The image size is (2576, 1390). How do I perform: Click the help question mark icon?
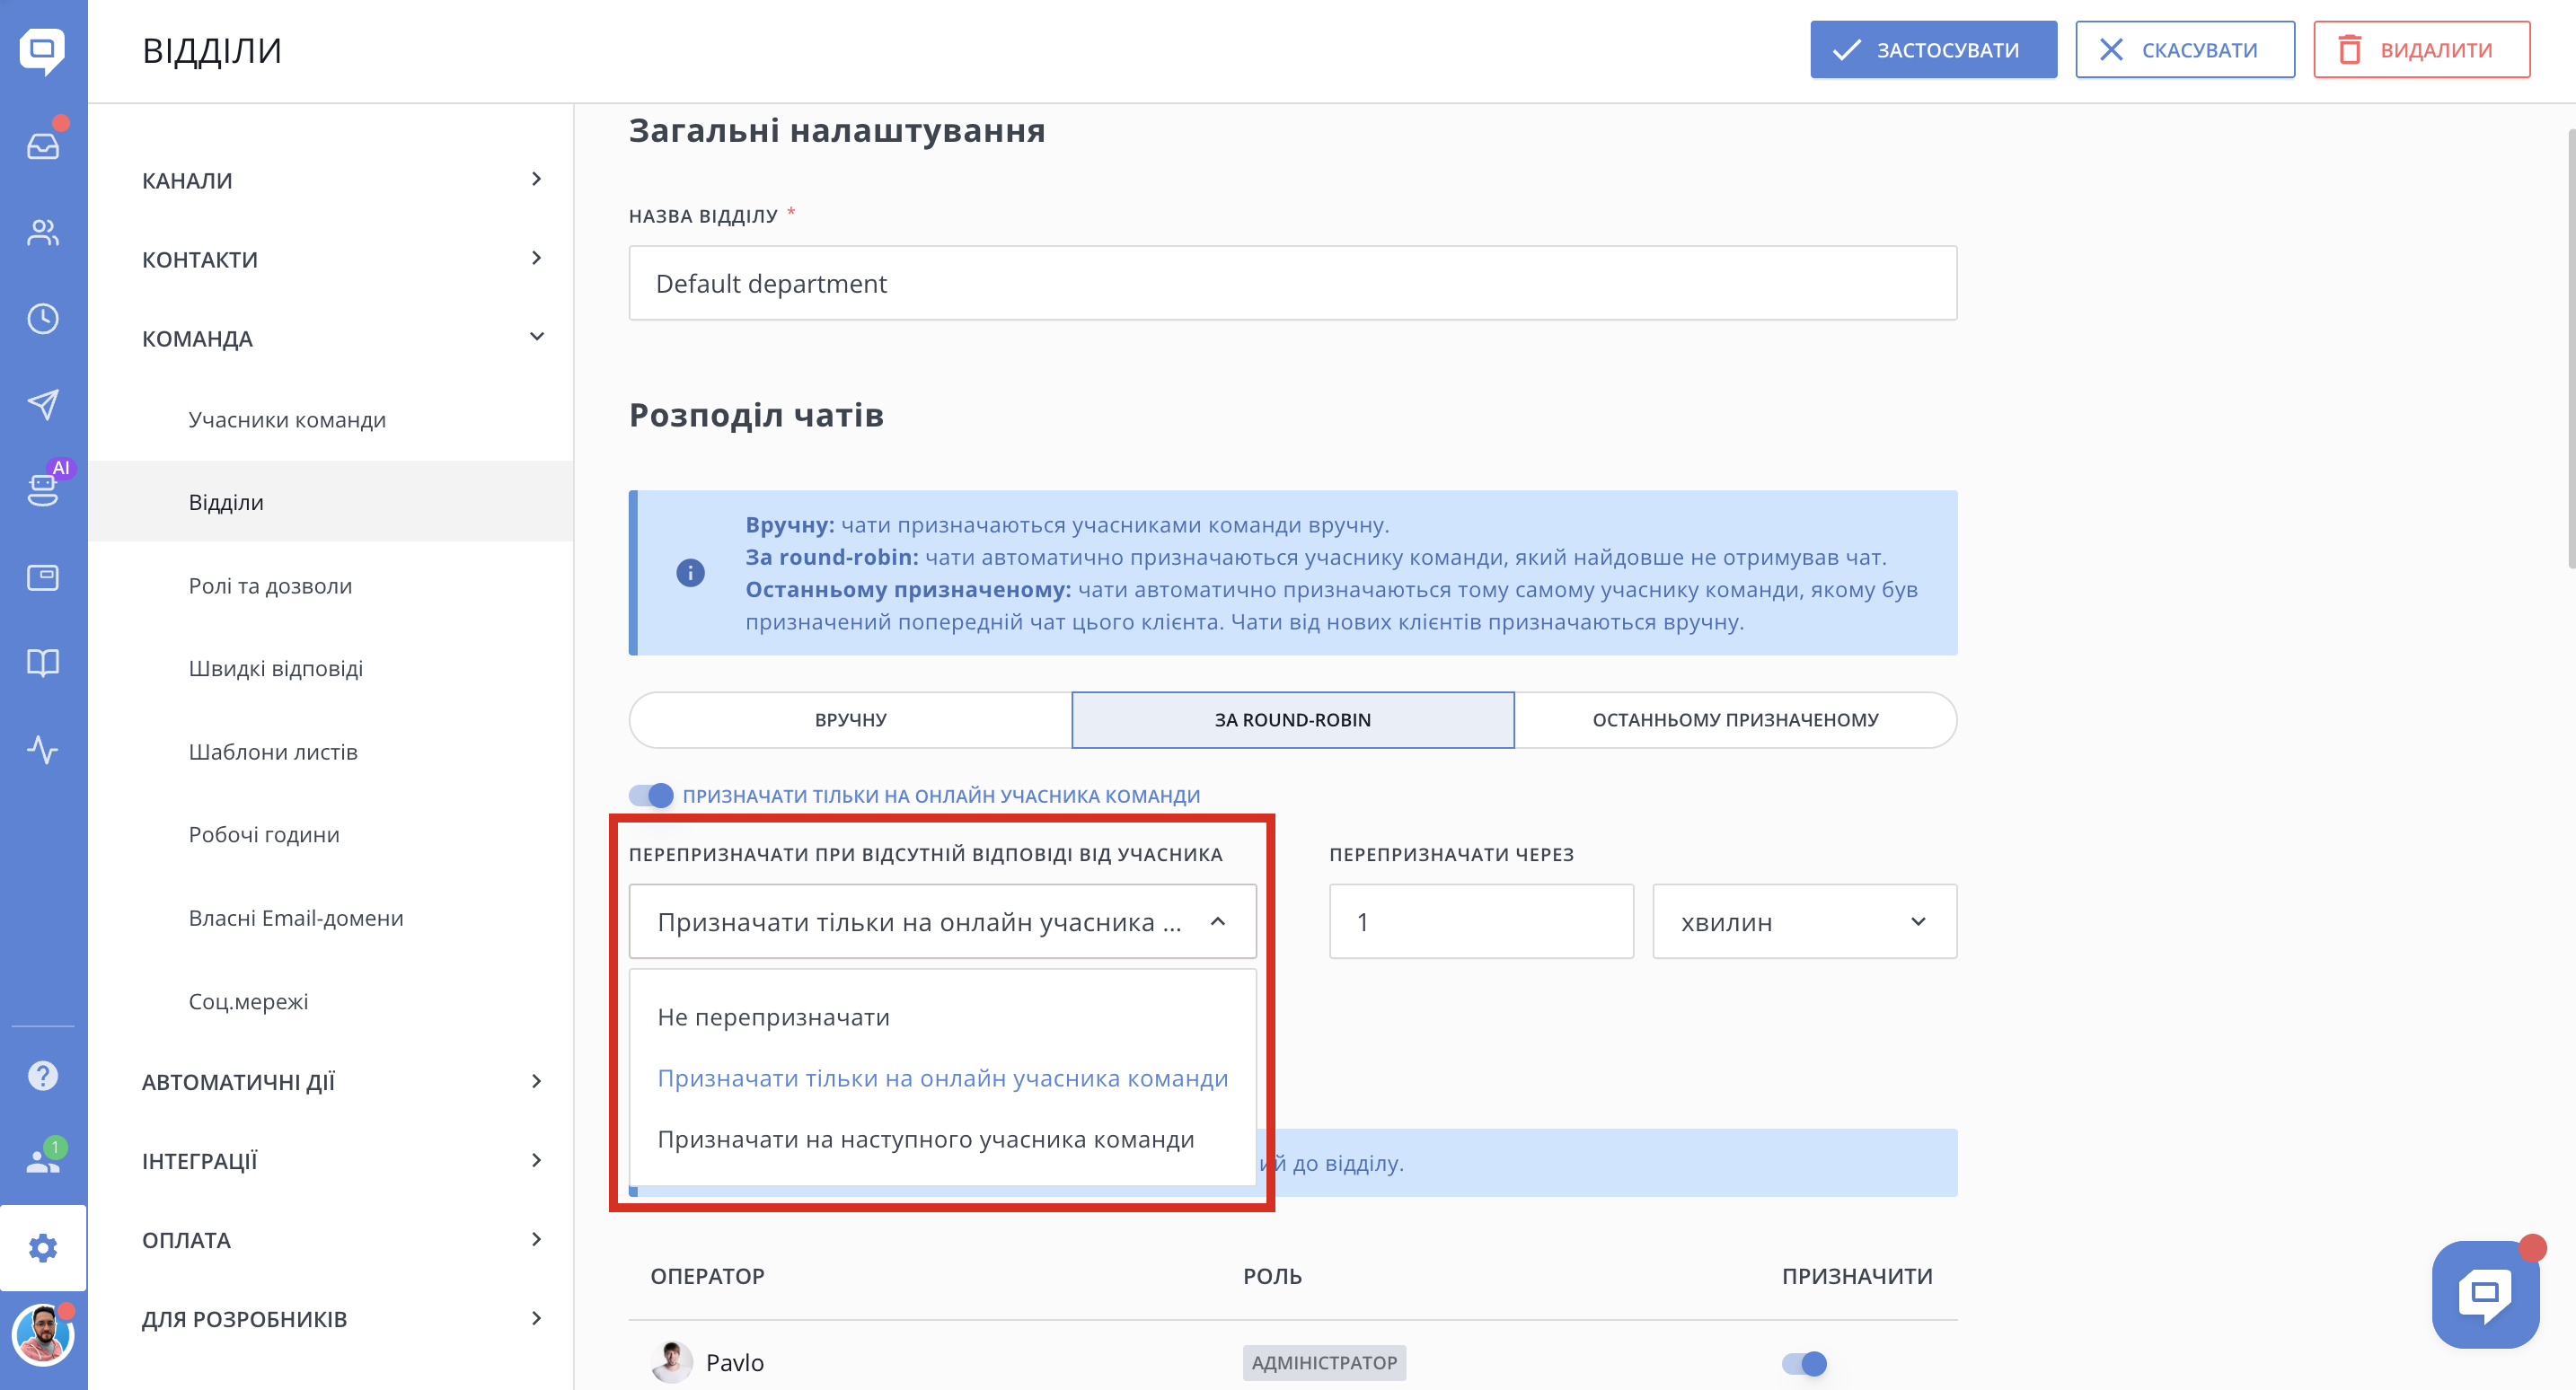point(43,1076)
